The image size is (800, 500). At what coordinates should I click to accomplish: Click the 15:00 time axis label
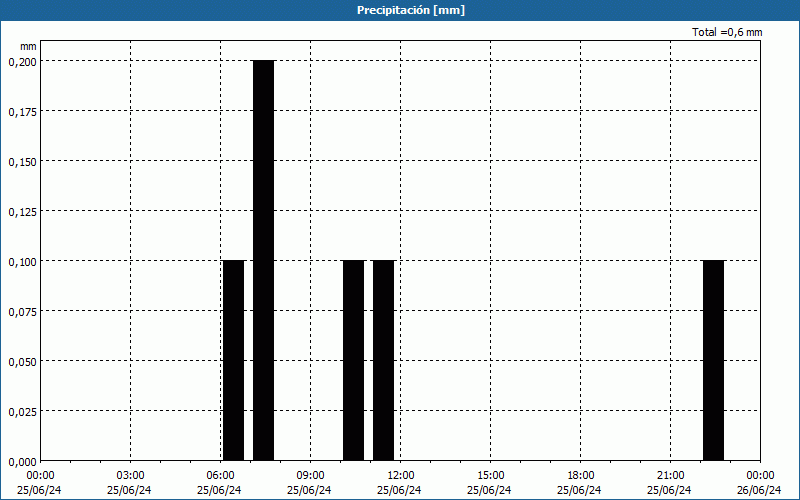(490, 476)
